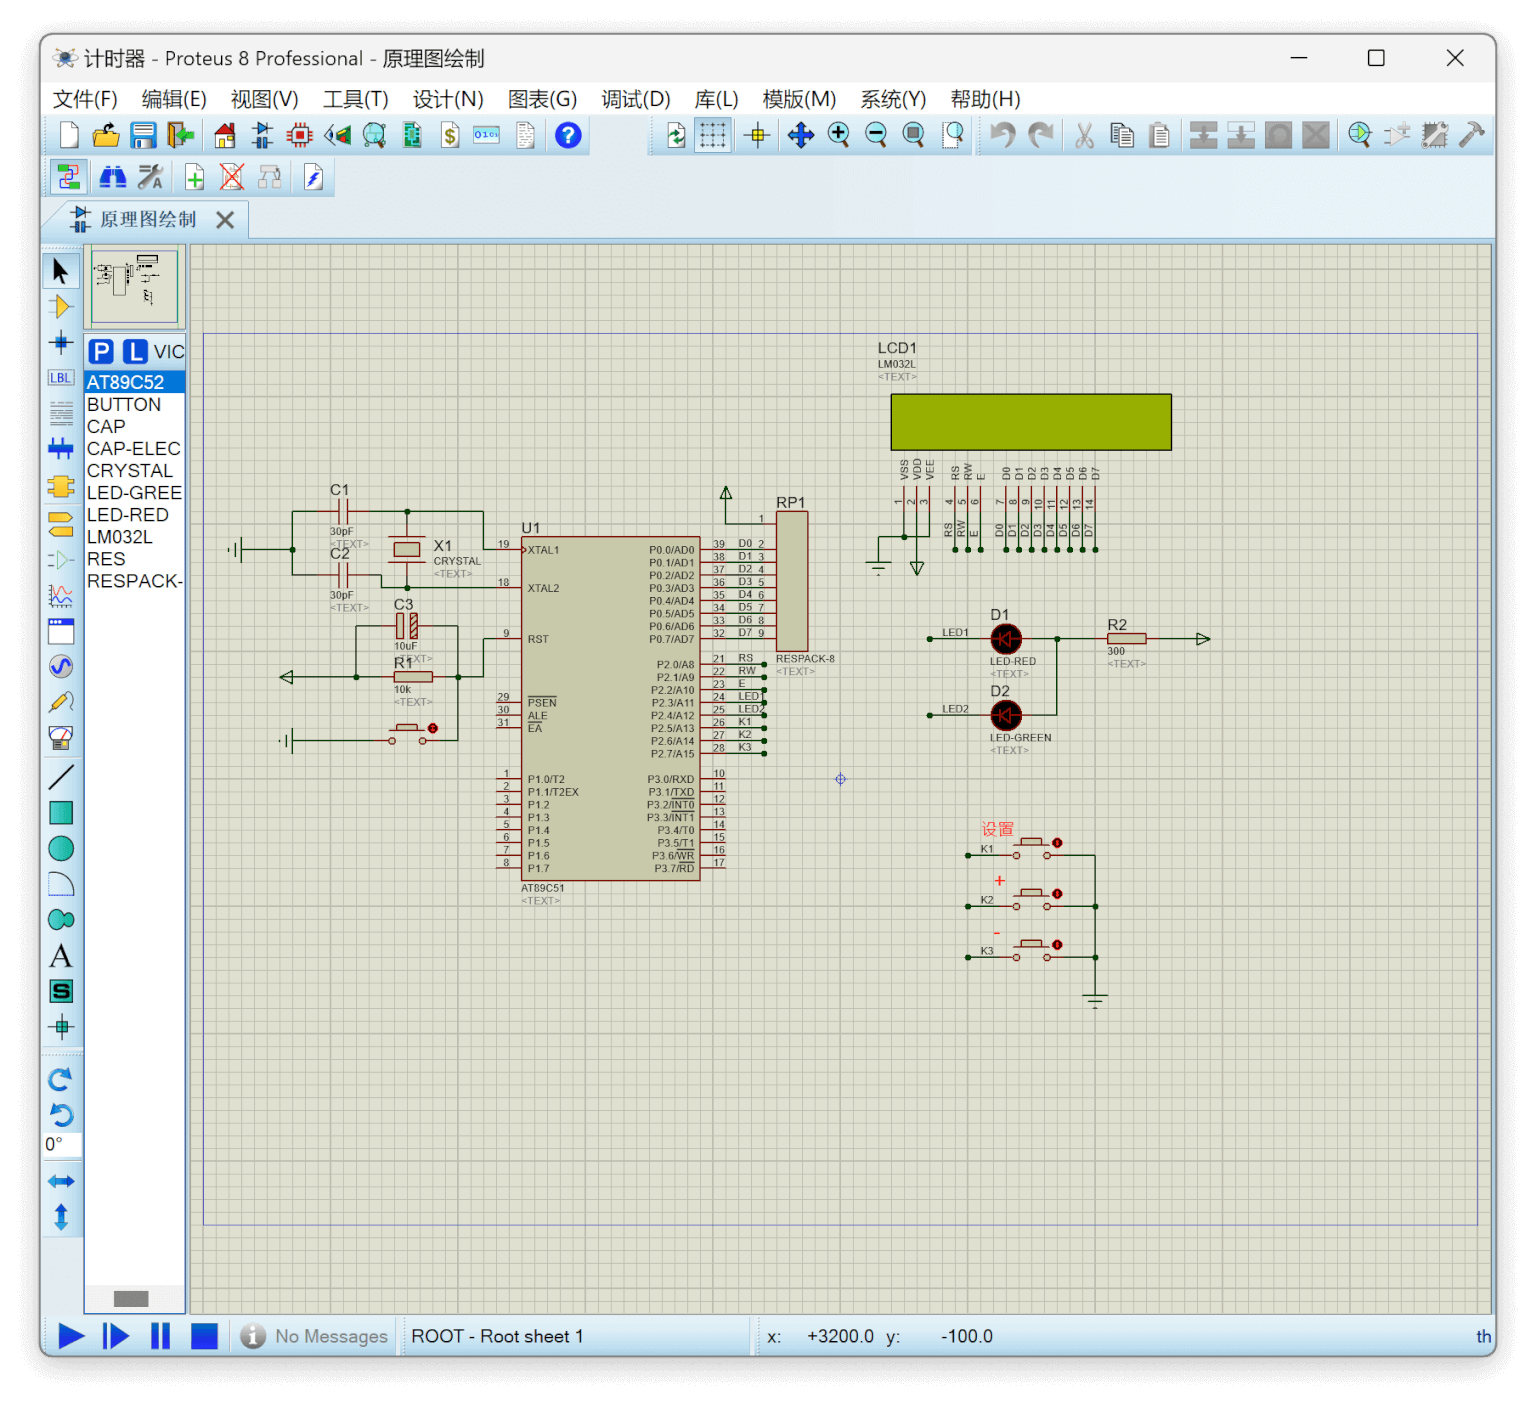Pick the Wire Label (LBL) tool

[x=61, y=378]
